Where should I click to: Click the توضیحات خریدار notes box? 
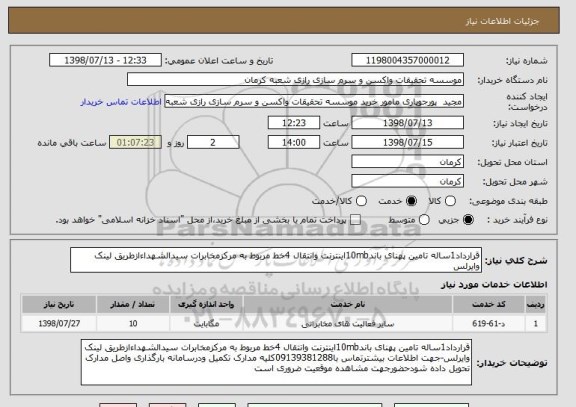pyautogui.click(x=276, y=362)
